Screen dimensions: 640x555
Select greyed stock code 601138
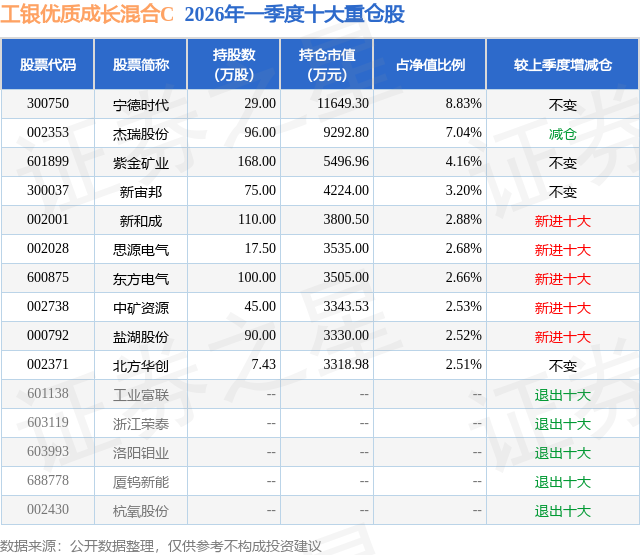click(x=48, y=393)
